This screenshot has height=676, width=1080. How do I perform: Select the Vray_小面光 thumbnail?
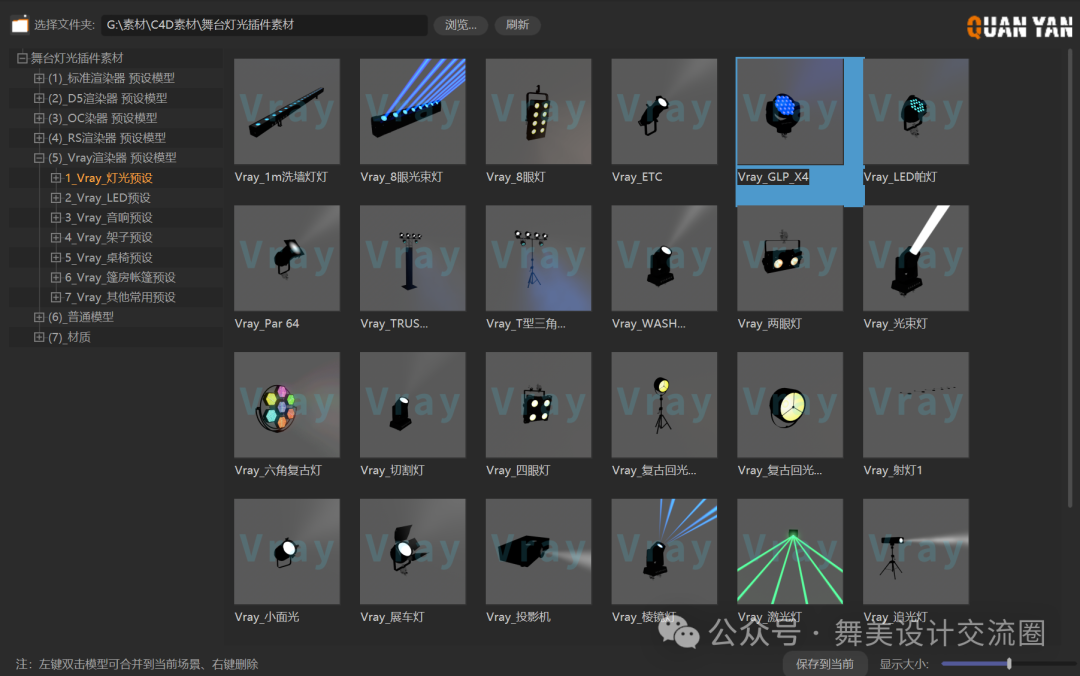click(x=287, y=551)
